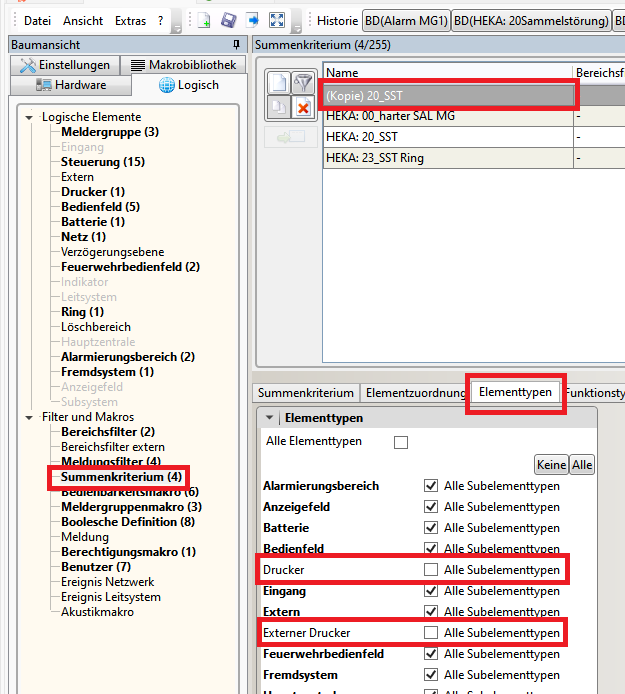Collapse the Logische Elemente tree node
Image resolution: width=625 pixels, height=694 pixels.
[29, 117]
